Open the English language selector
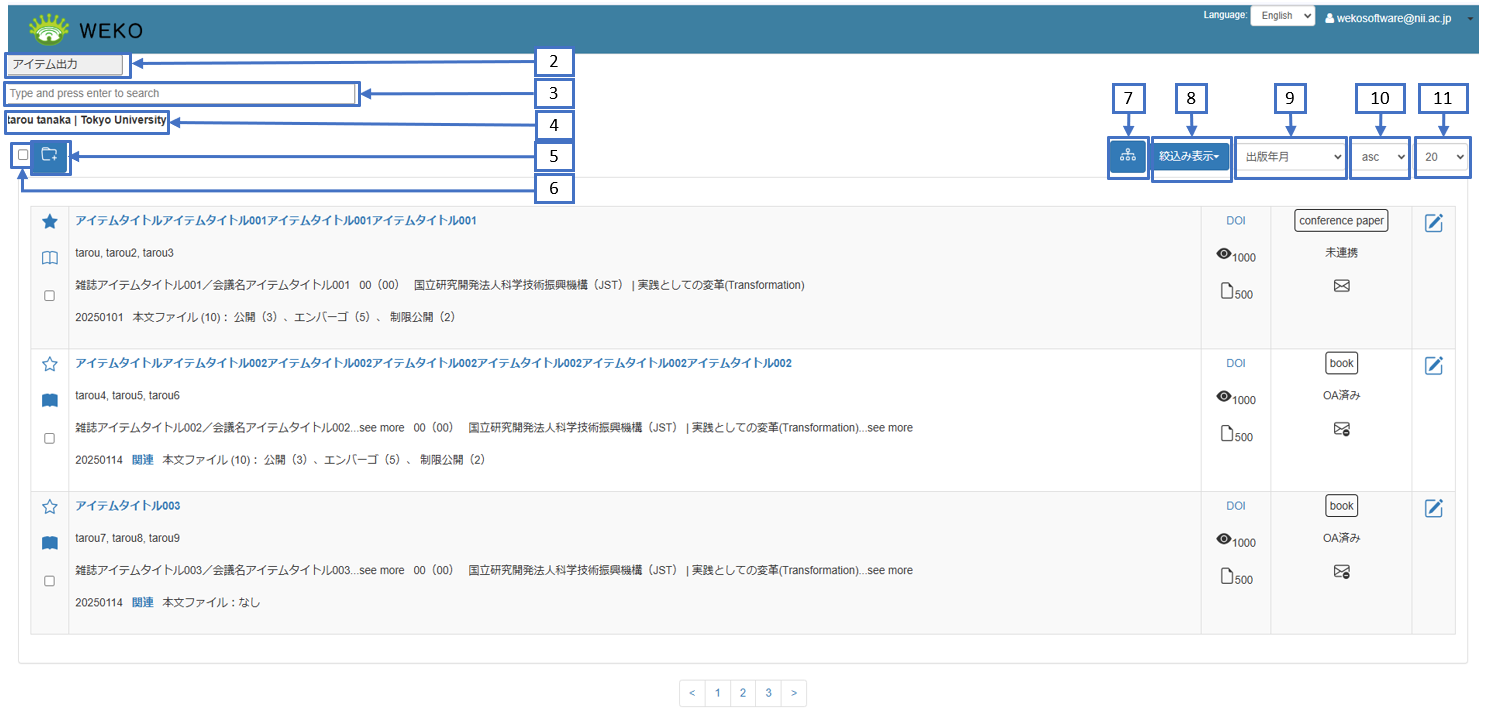Image resolution: width=1485 pixels, height=719 pixels. 1284,16
